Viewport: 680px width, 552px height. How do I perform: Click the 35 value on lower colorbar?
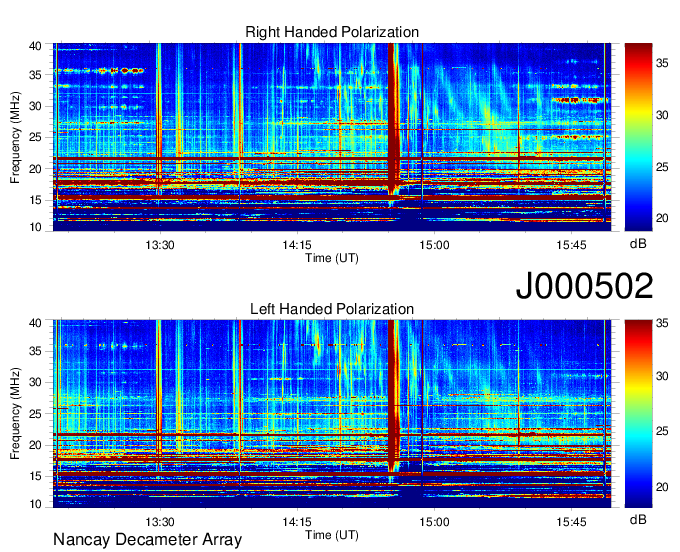point(662,323)
